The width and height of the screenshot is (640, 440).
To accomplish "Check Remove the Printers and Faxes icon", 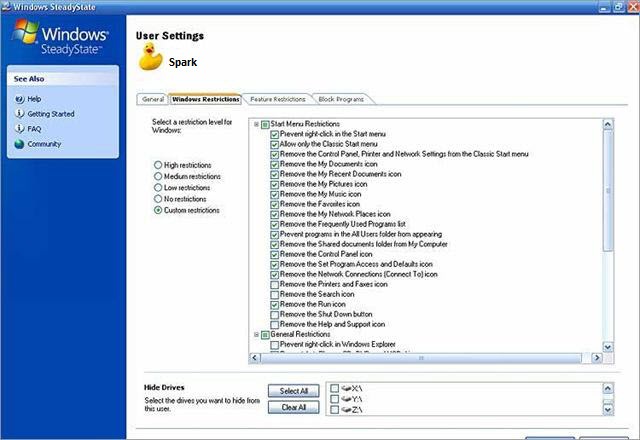I will [x=274, y=284].
